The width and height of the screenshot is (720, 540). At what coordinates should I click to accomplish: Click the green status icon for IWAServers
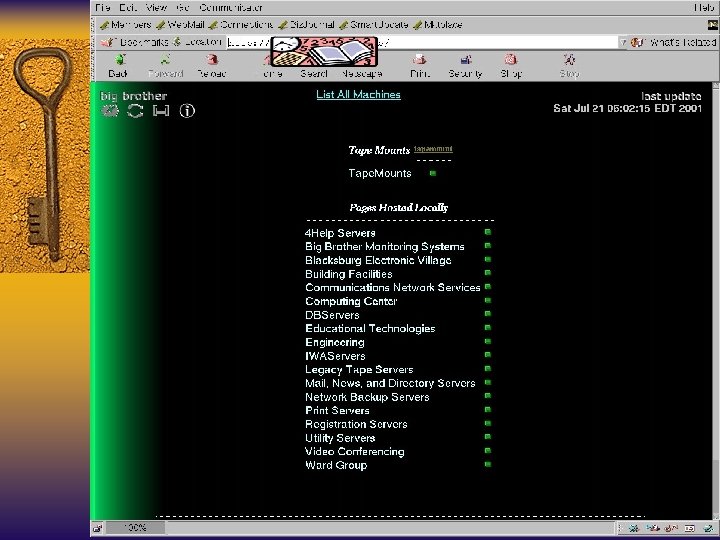pos(488,355)
